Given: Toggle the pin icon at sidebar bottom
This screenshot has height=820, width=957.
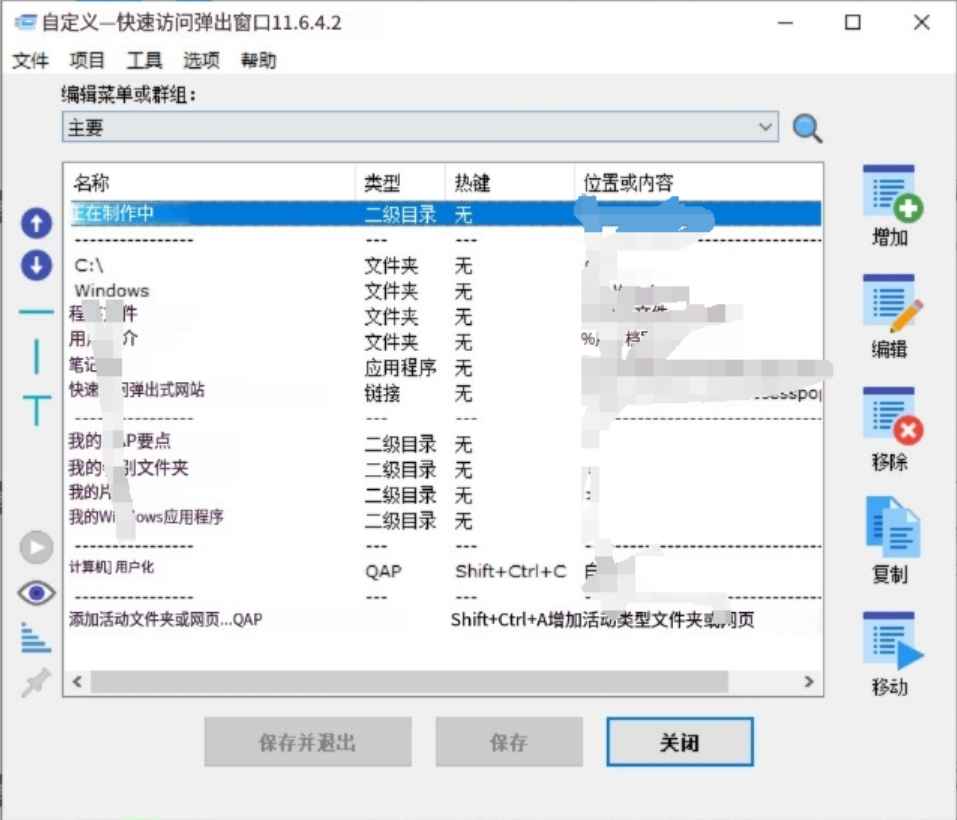Looking at the screenshot, I should pyautogui.click(x=36, y=681).
